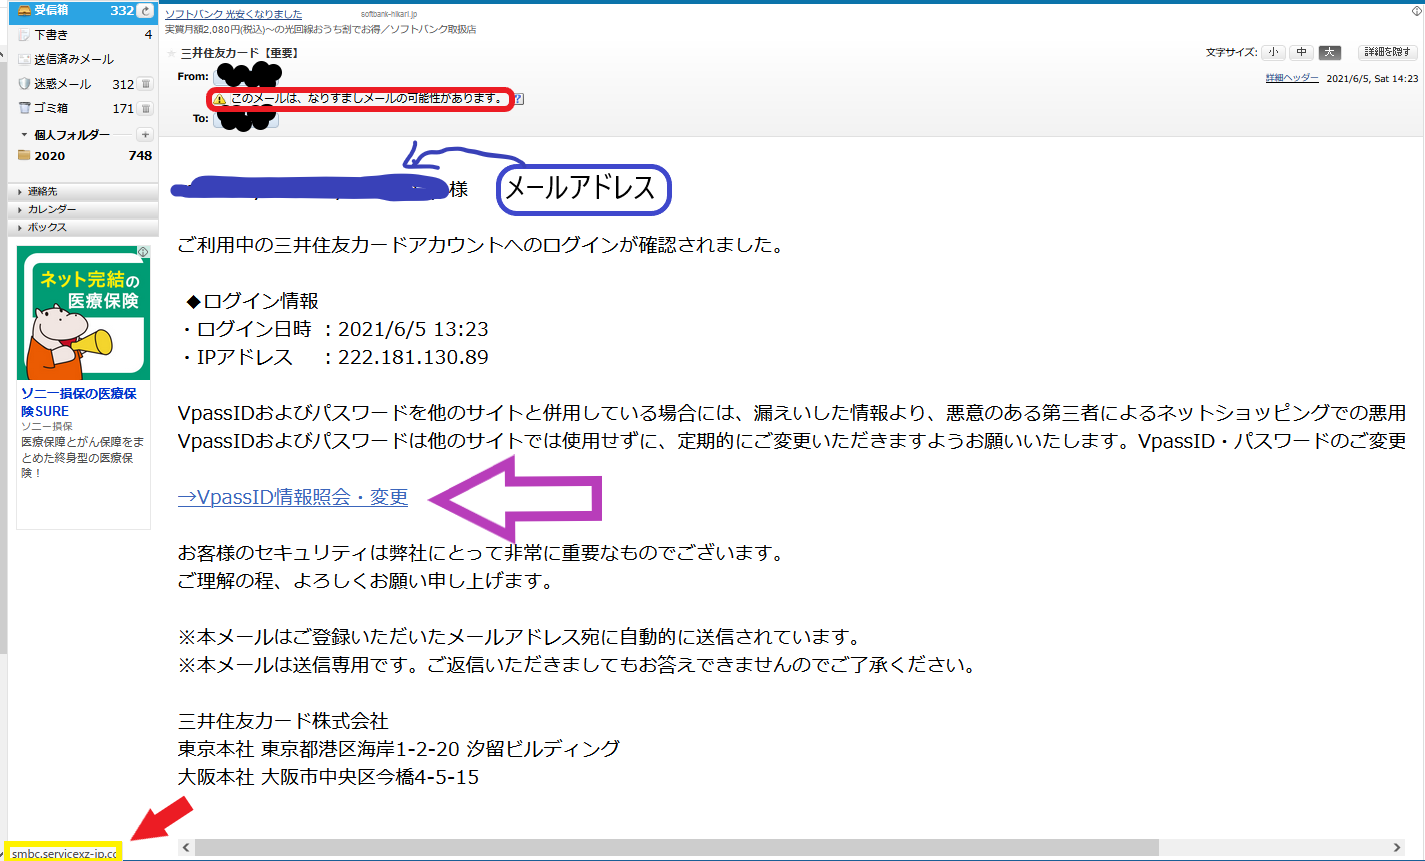
Task: Click the spoofing warning triangle icon
Action: (x=220, y=99)
